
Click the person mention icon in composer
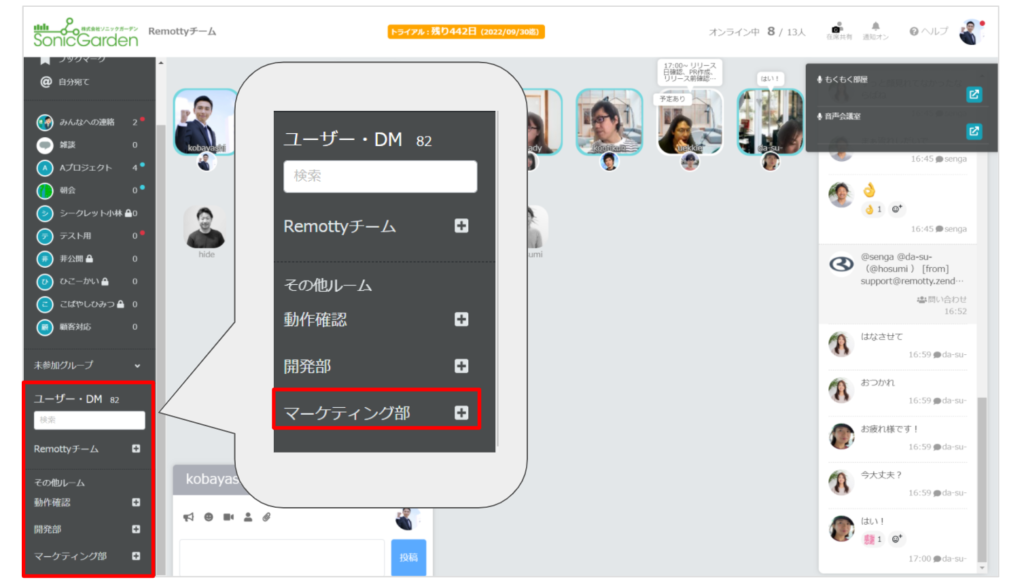248,517
